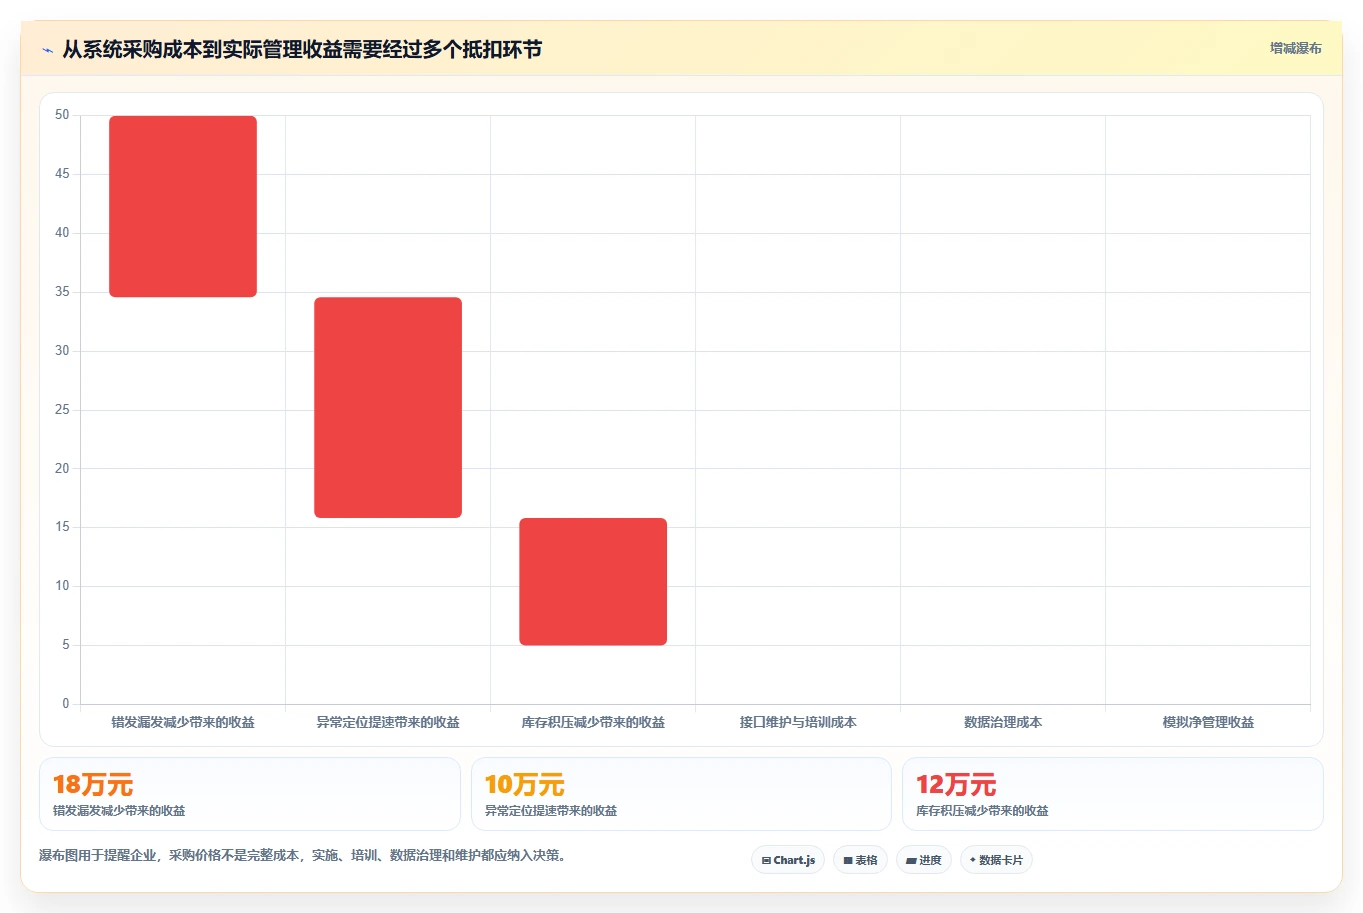Click y-axis tick label 0
1363x913 pixels.
(66, 704)
